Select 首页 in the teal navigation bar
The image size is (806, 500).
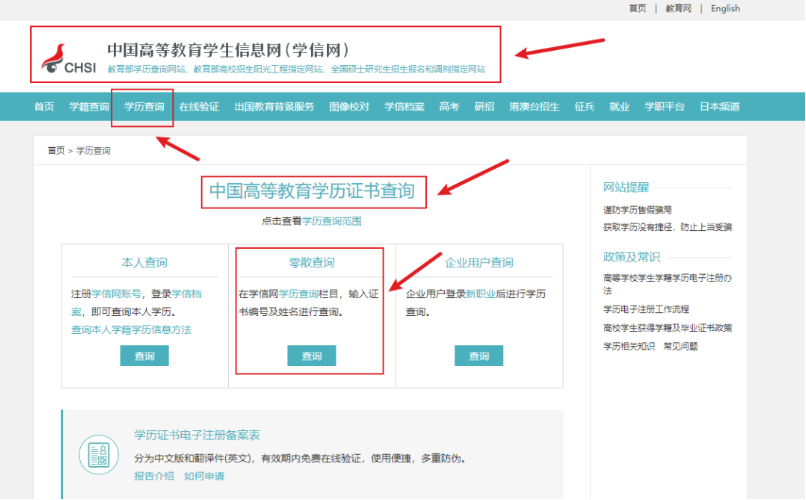click(x=44, y=106)
